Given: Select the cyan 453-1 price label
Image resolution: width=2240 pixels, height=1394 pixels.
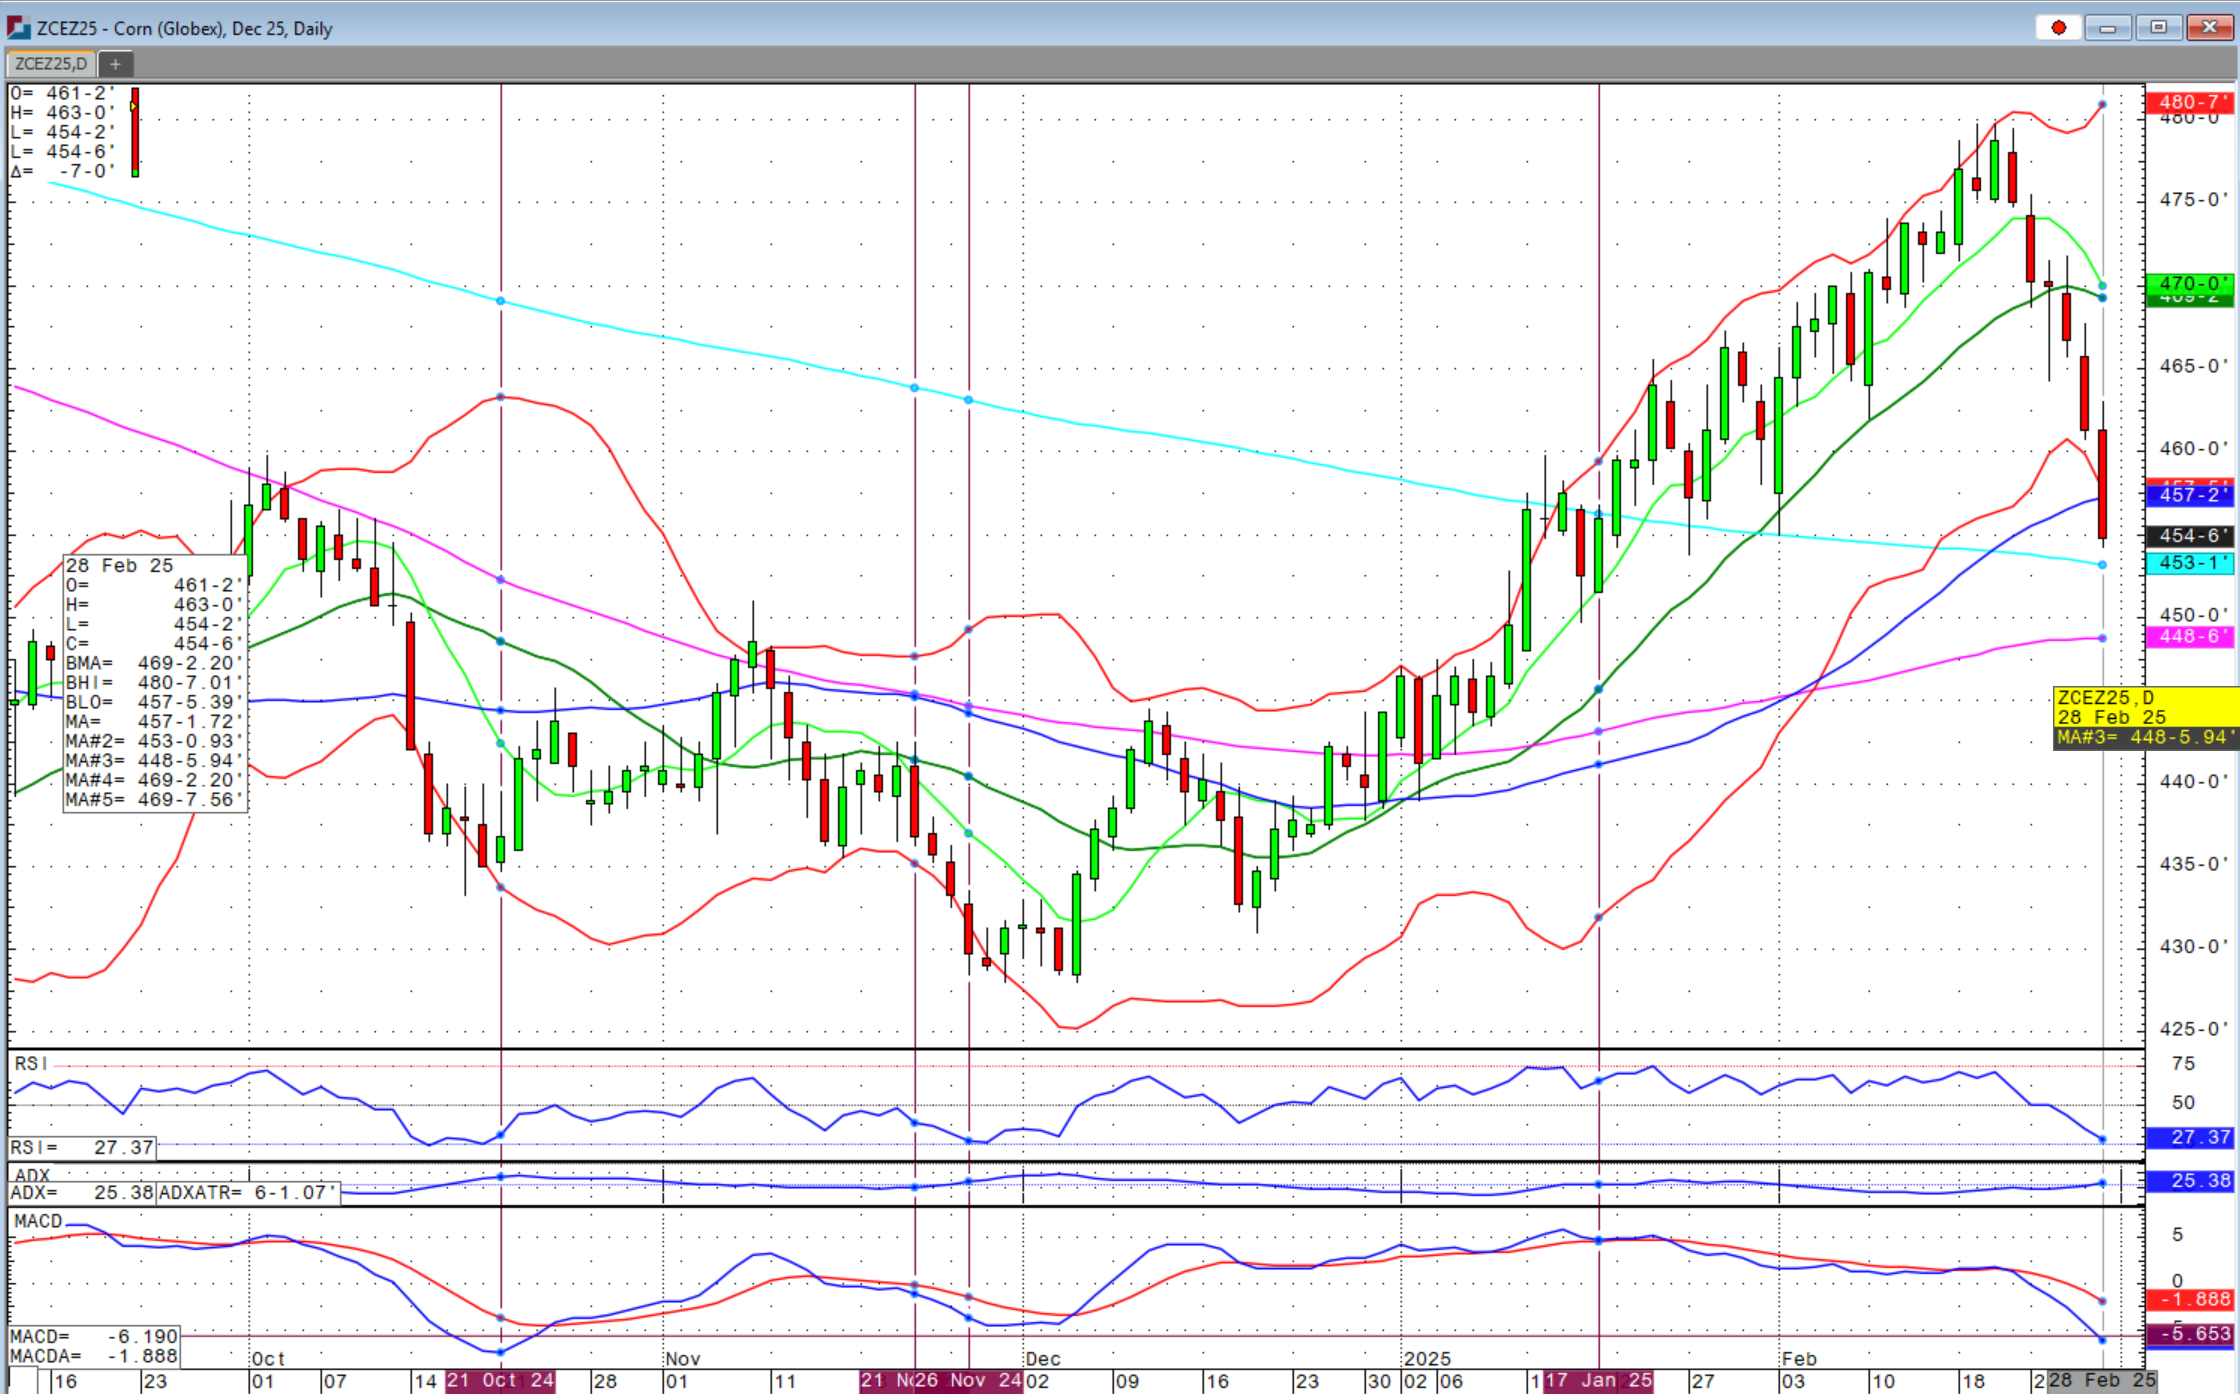Looking at the screenshot, I should 2188,563.
